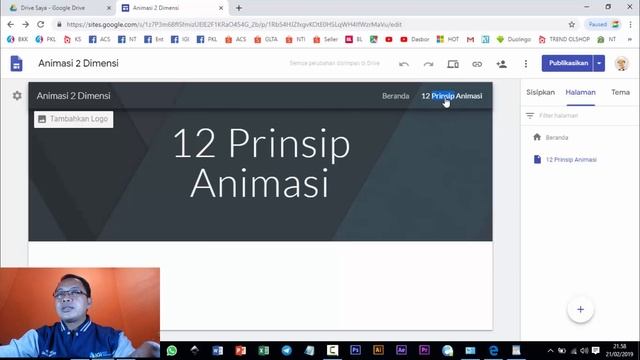Open the taskbar clock and date
This screenshot has height=360, width=640.
click(620, 350)
